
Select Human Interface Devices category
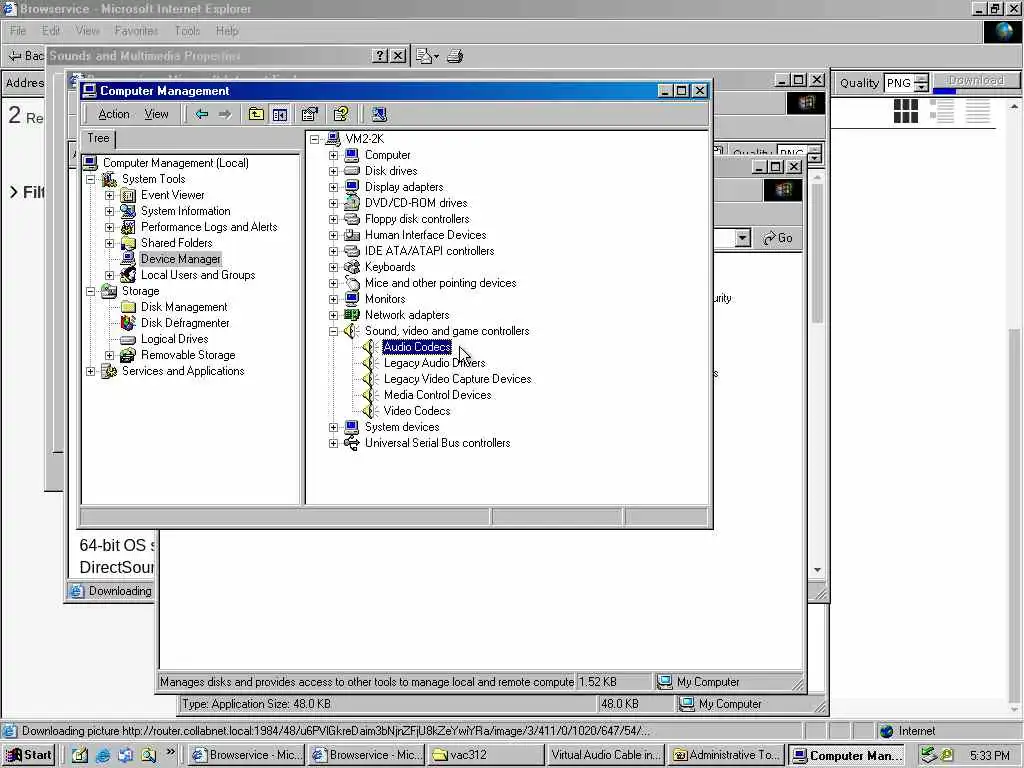click(425, 235)
